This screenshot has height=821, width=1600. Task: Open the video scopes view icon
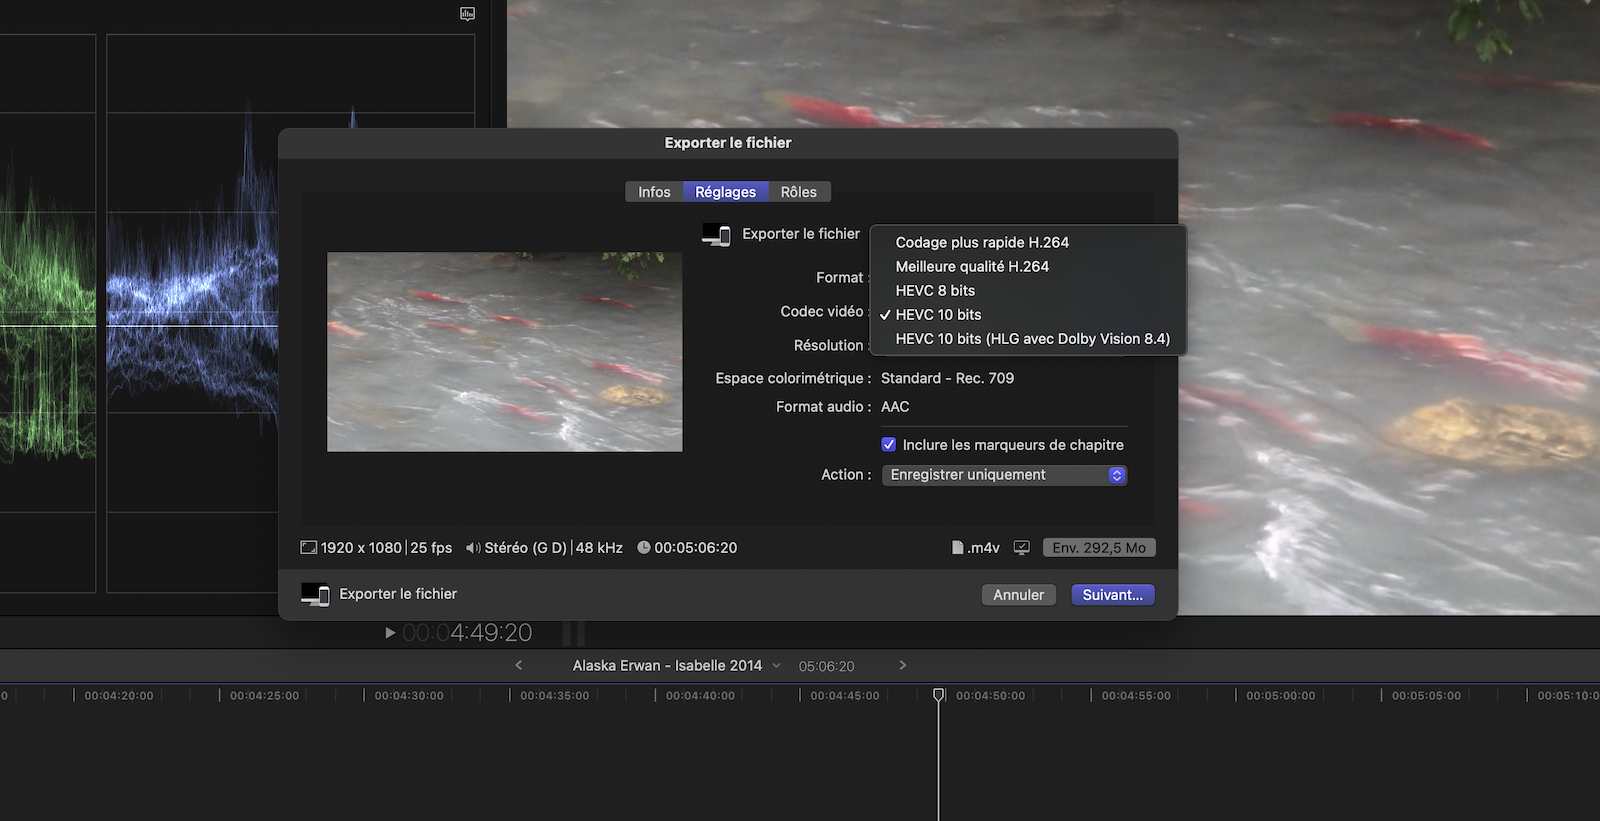[467, 14]
